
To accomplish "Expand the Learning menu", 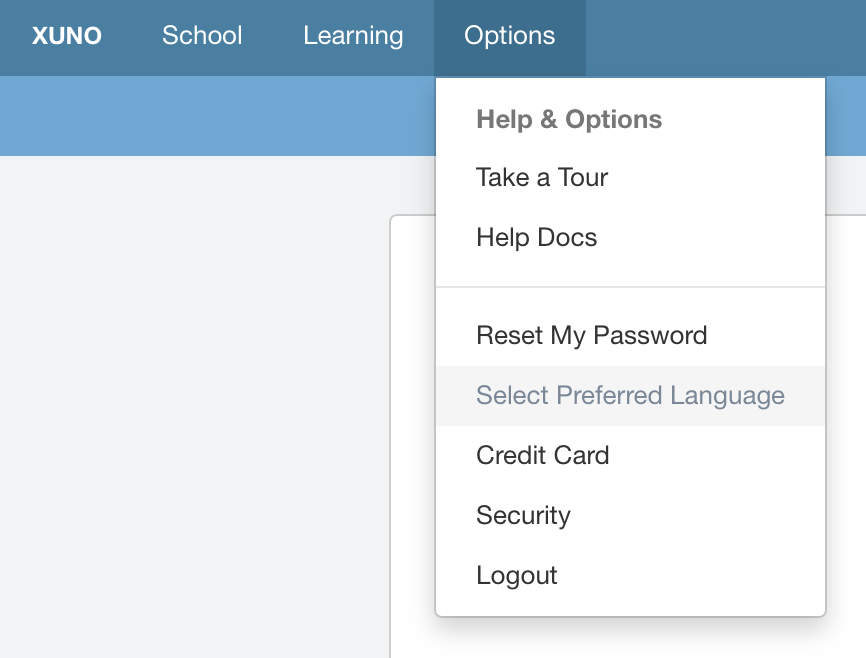I will [x=353, y=36].
